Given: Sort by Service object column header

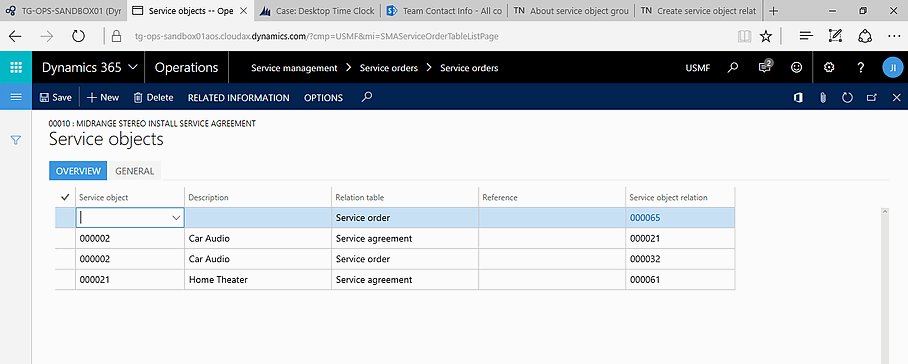Looking at the screenshot, I should 104,197.
